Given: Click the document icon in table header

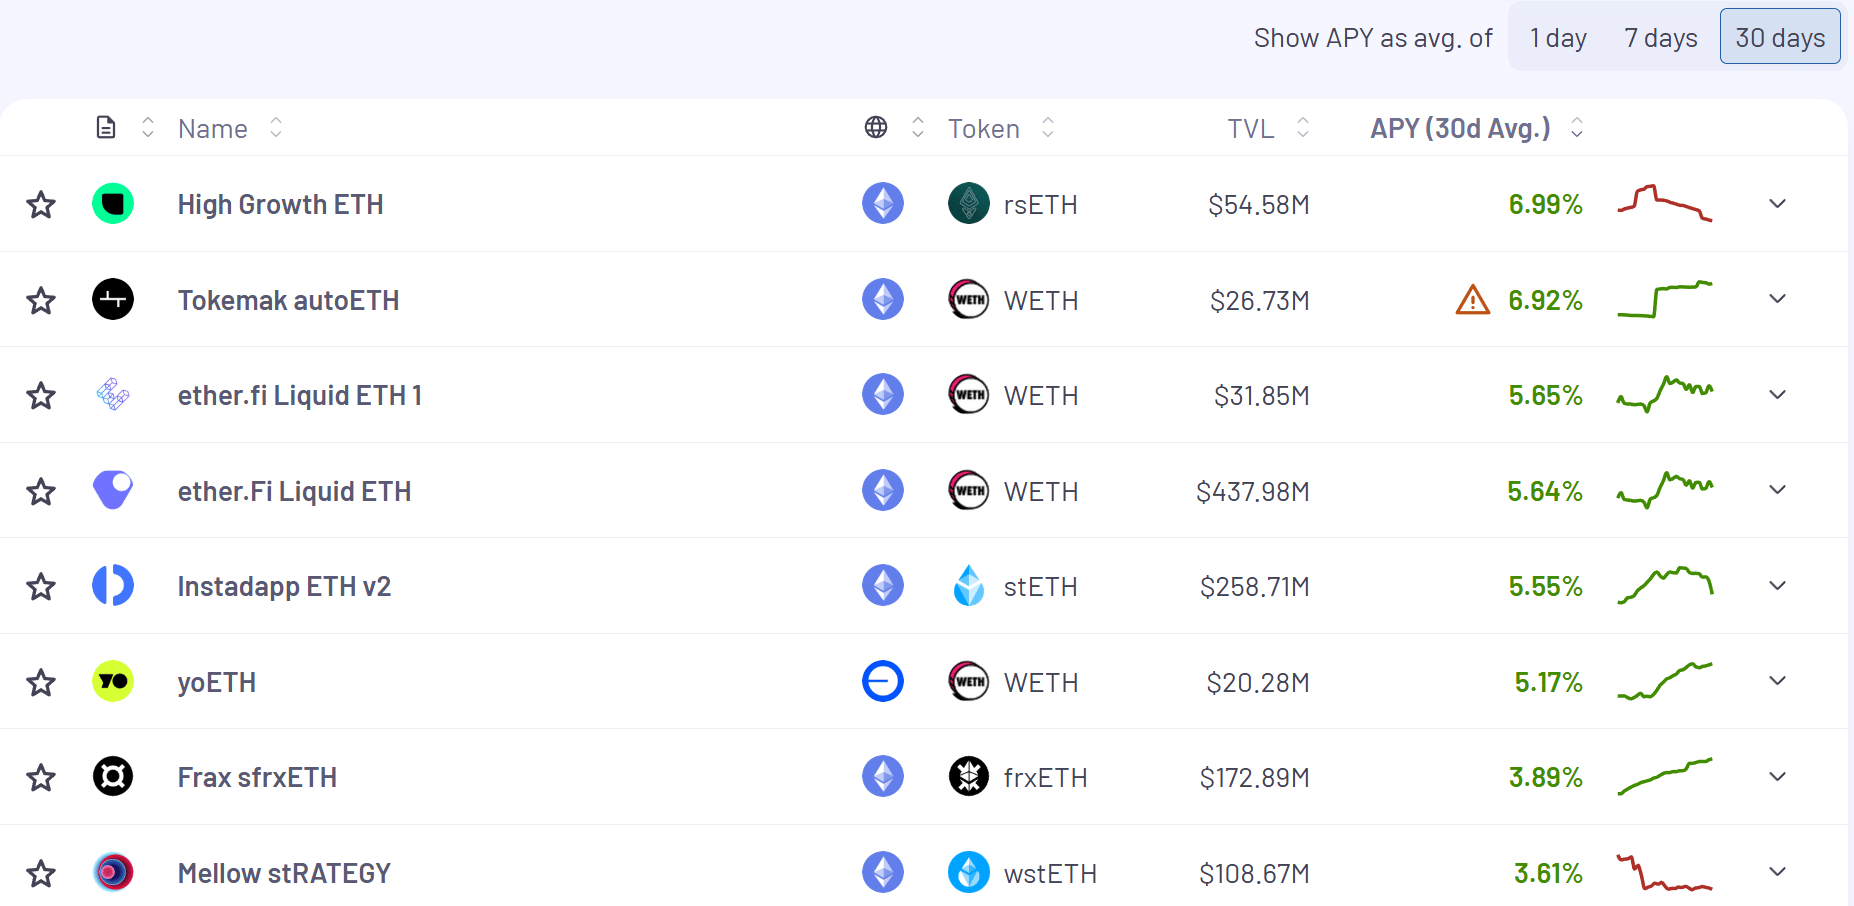Looking at the screenshot, I should (x=106, y=128).
